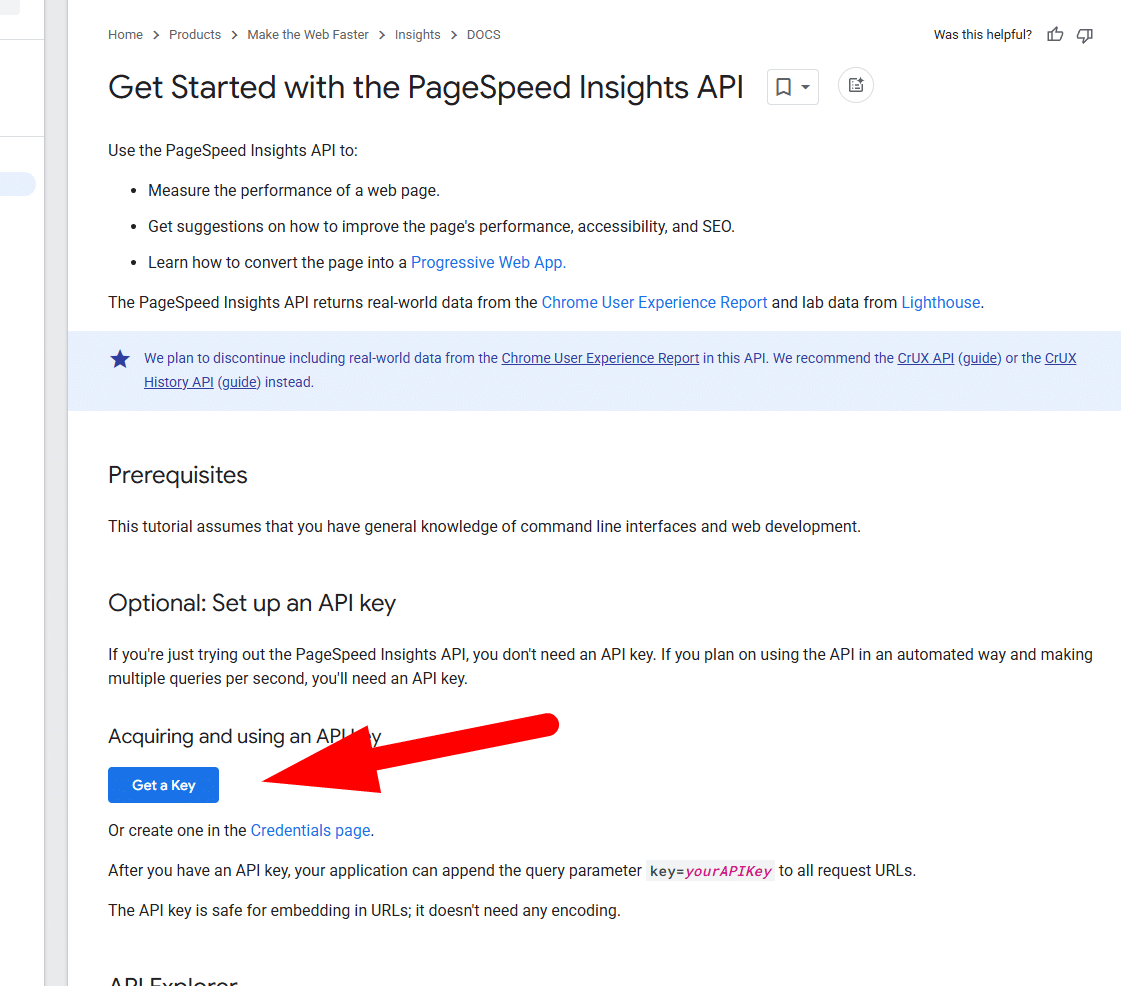Open the Insights breadcrumb
Screen dimensions: 1121x986
coord(417,35)
